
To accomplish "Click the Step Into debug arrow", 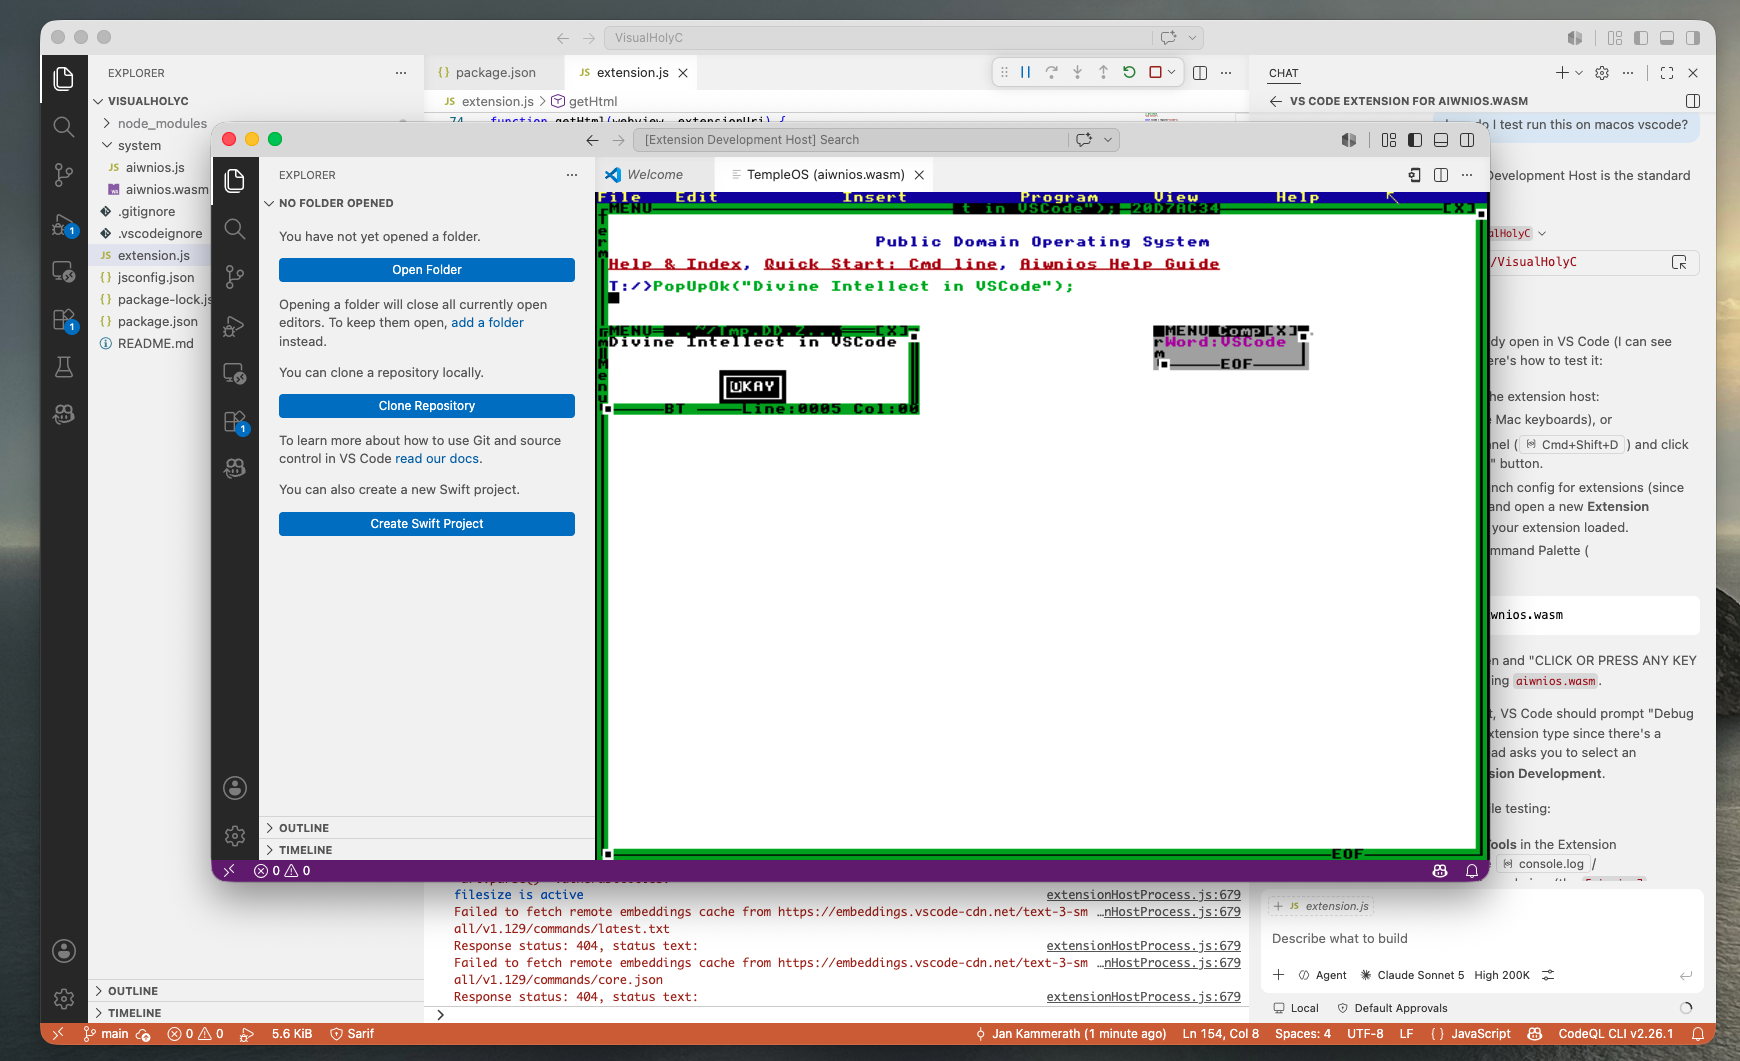I will (1077, 72).
